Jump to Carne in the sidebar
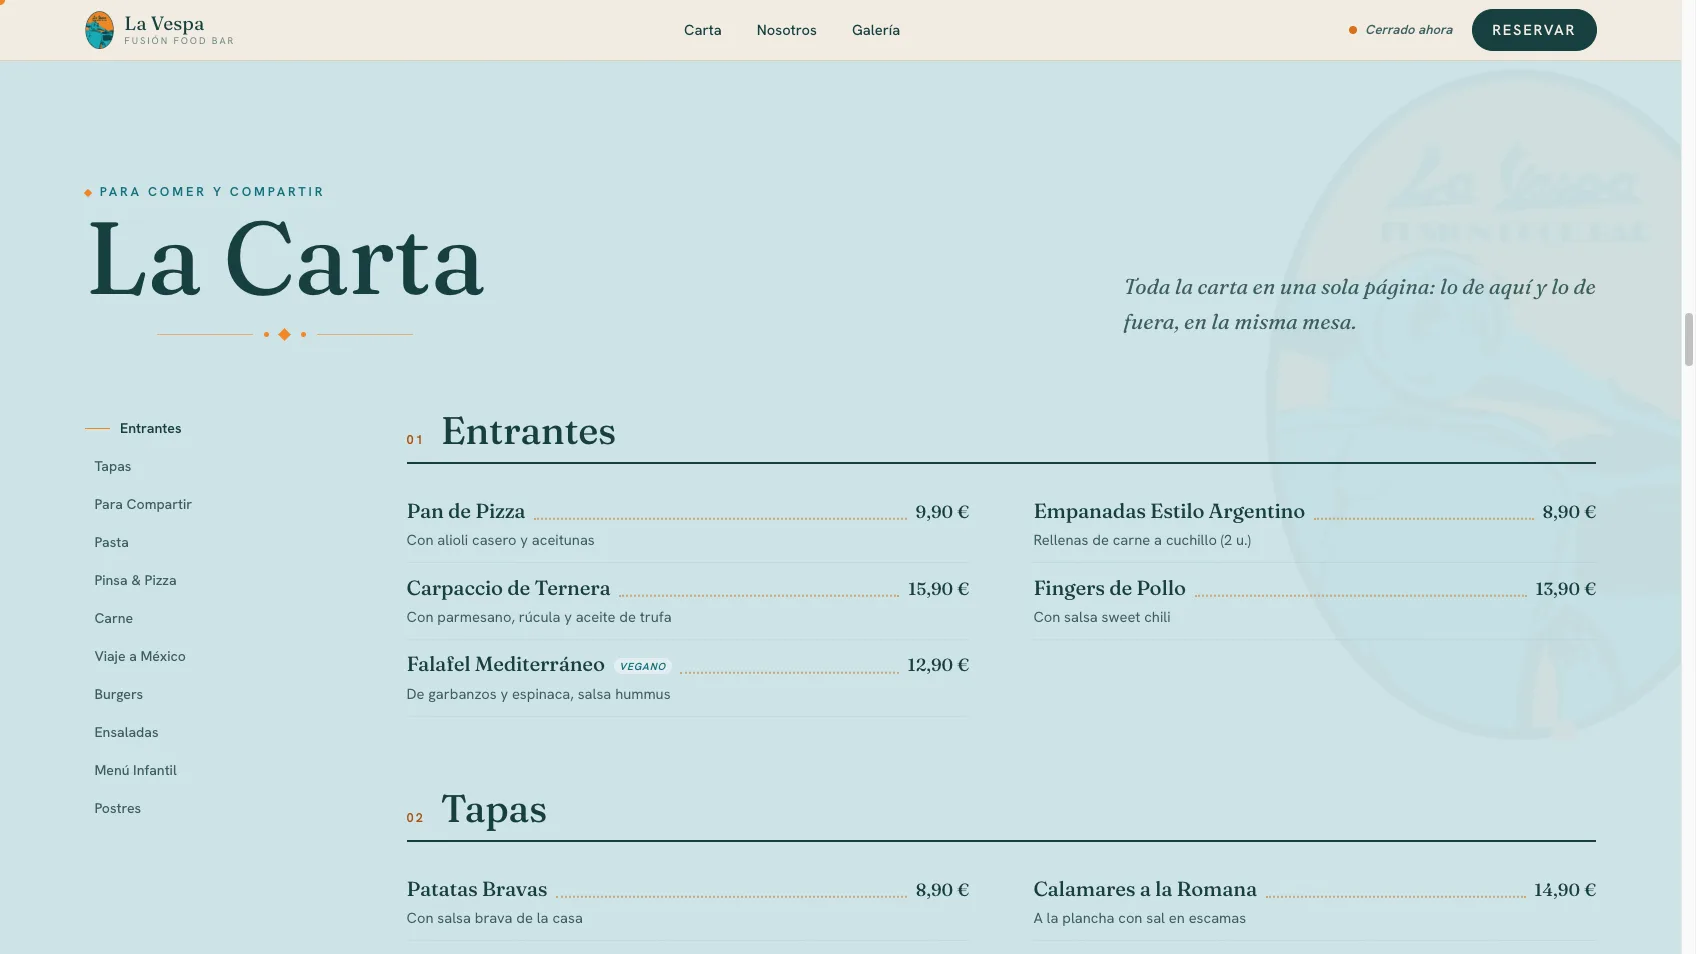This screenshot has height=954, width=1696. click(x=113, y=618)
